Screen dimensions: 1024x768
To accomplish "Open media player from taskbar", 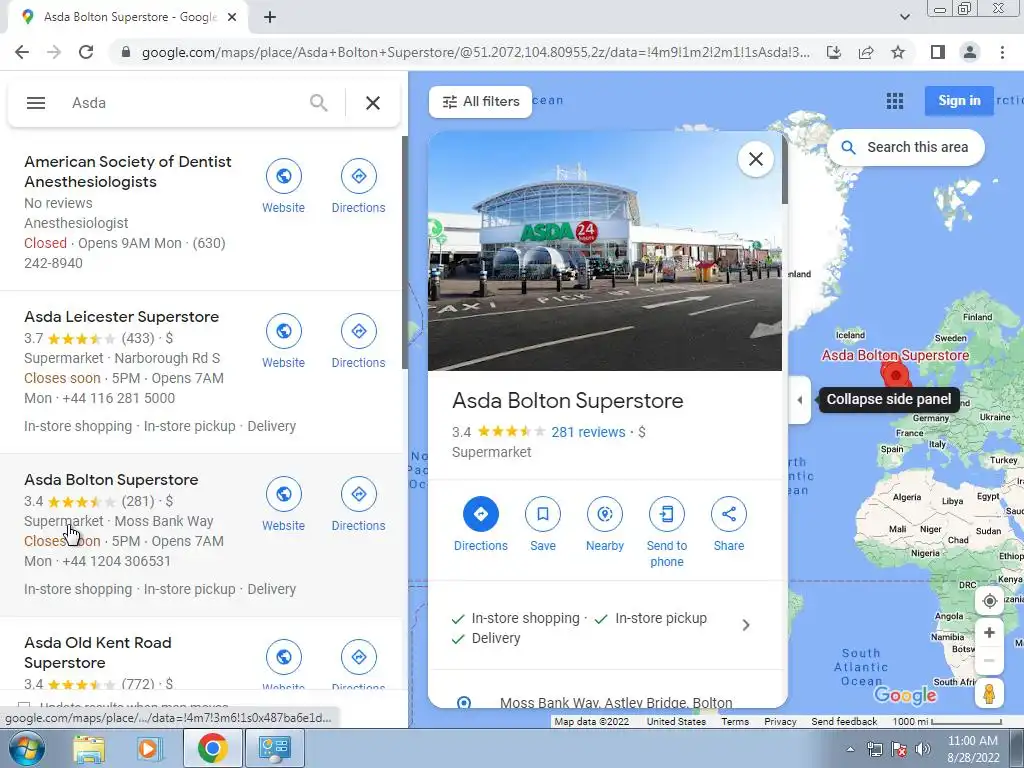I will [x=150, y=748].
